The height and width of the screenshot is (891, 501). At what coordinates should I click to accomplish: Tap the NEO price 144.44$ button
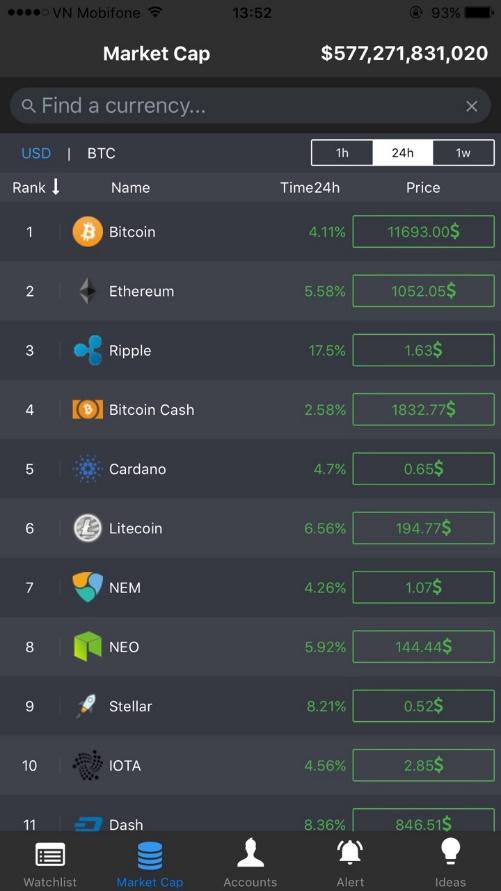click(x=424, y=646)
